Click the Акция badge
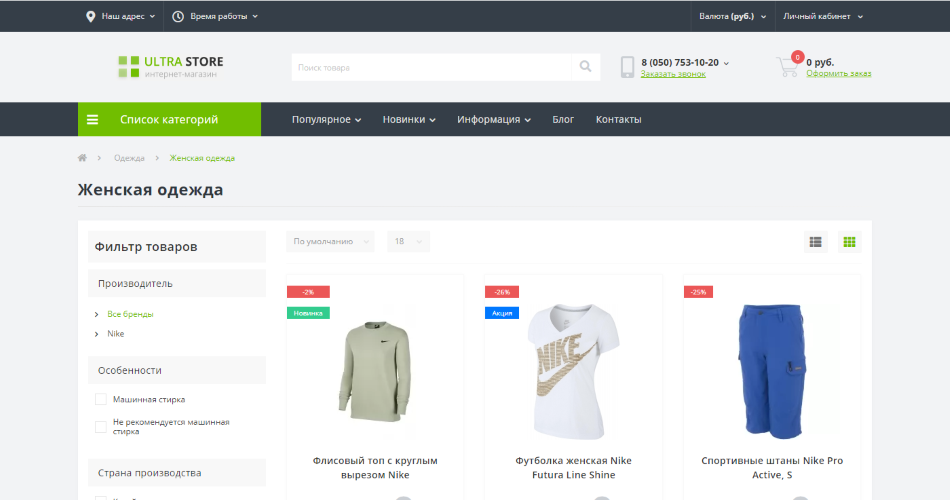This screenshot has height=500, width=950. pos(502,313)
